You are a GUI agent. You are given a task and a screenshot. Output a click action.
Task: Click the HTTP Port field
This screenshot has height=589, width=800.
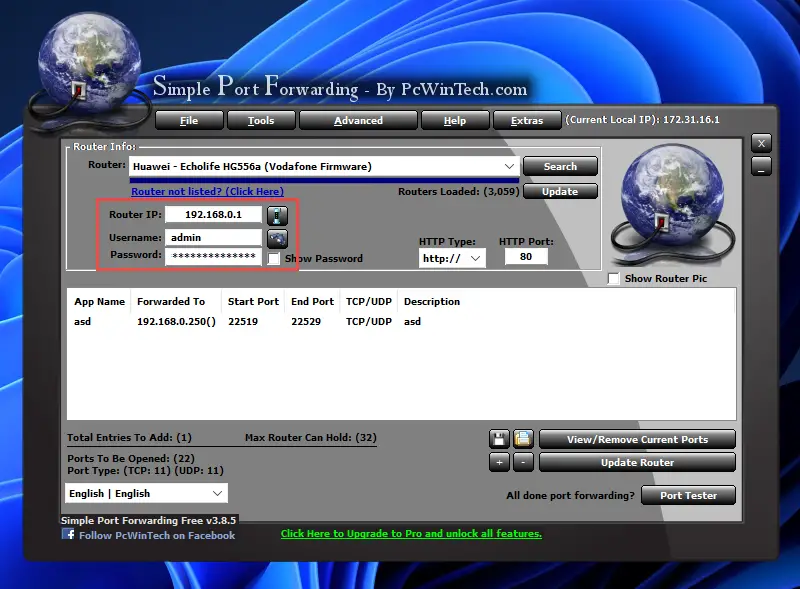(x=526, y=257)
